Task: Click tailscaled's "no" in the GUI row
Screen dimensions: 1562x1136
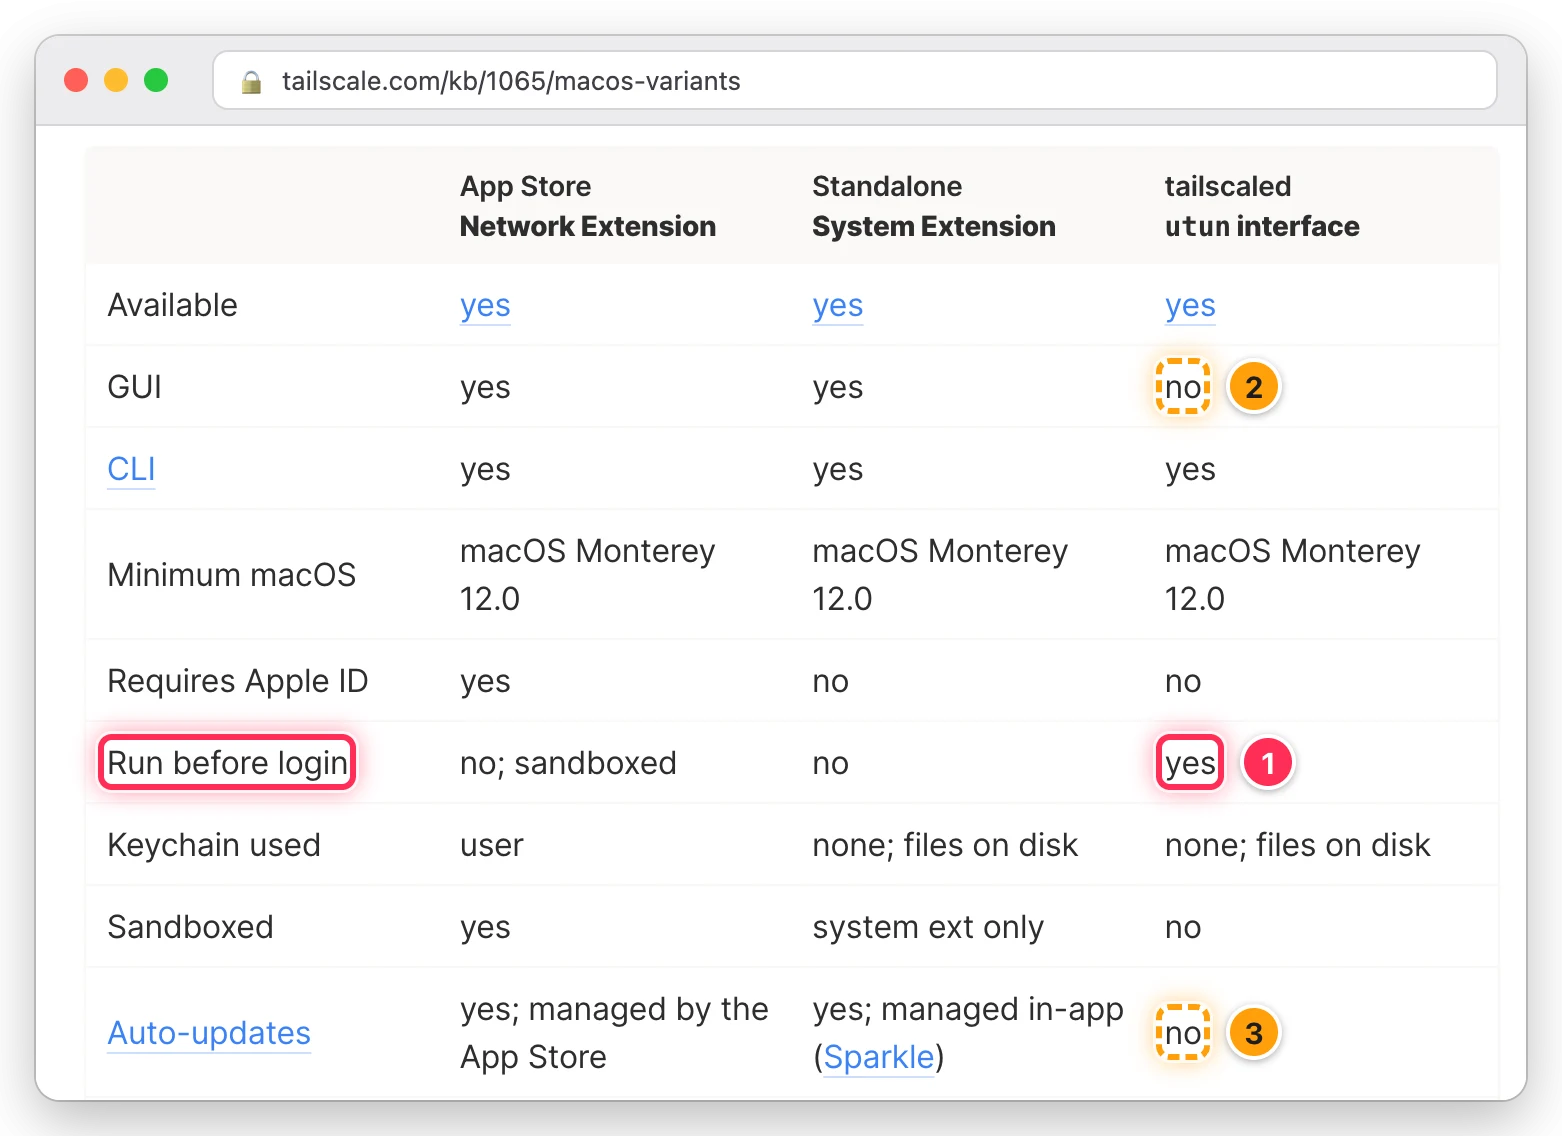Action: pyautogui.click(x=1183, y=387)
